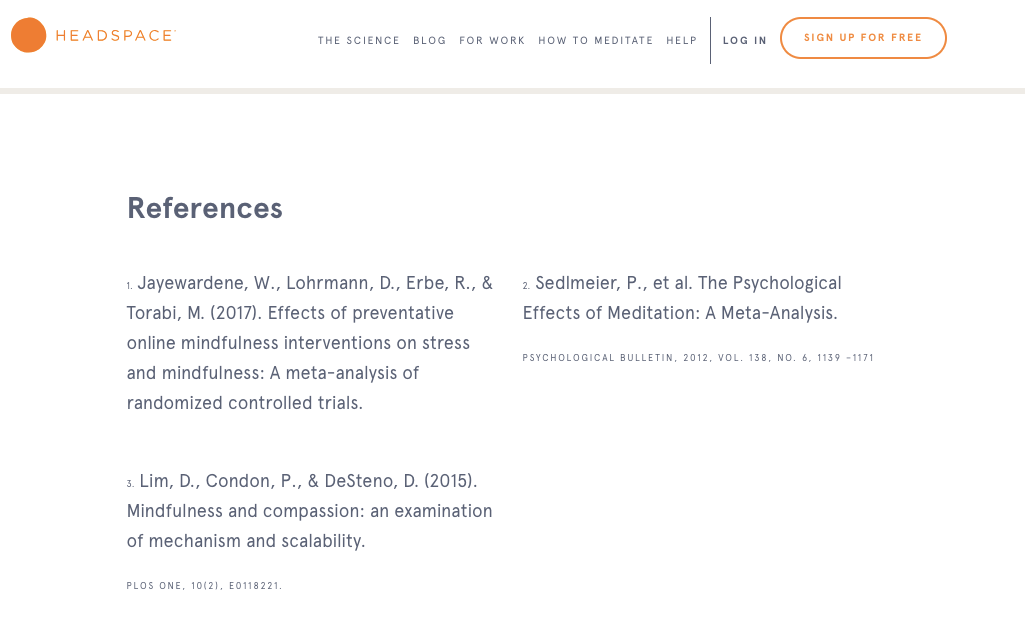Screen dimensions: 1025x625
Task: Click the Headspace wordmark text
Action: pos(114,36)
